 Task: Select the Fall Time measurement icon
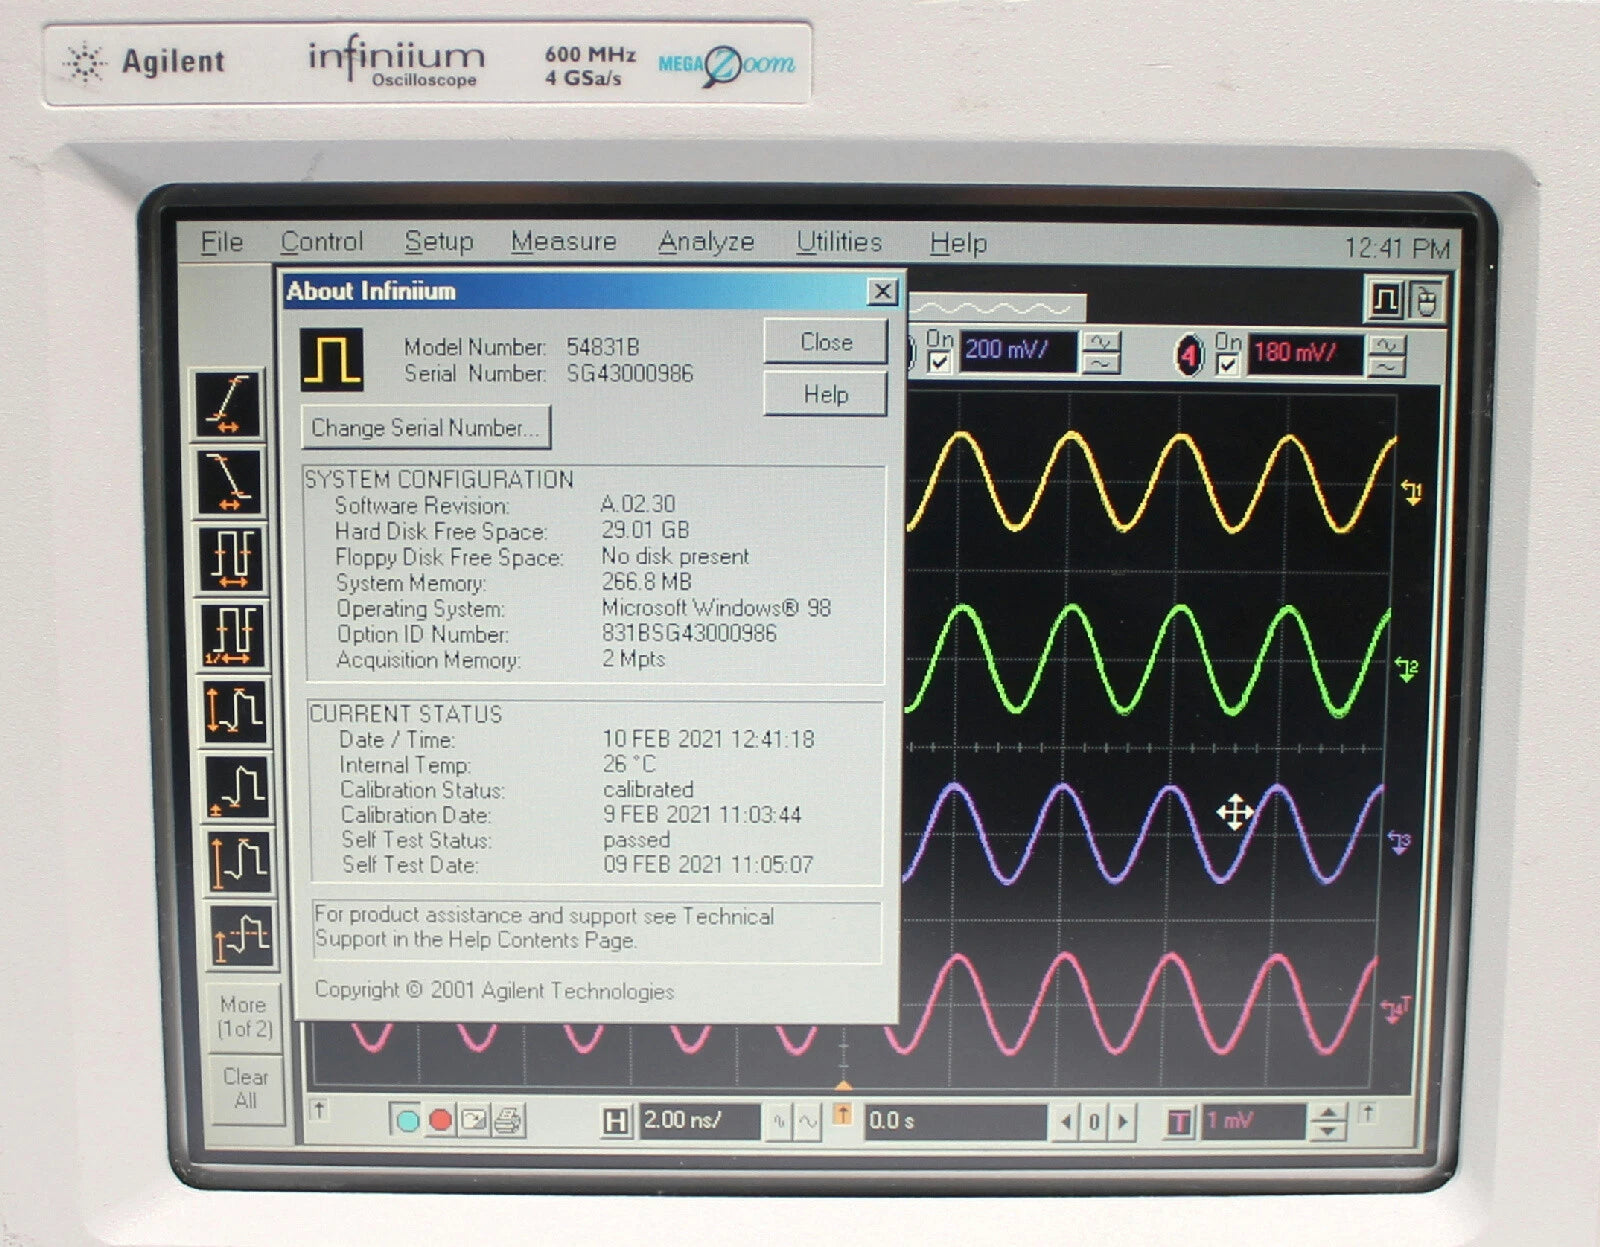pos(230,481)
